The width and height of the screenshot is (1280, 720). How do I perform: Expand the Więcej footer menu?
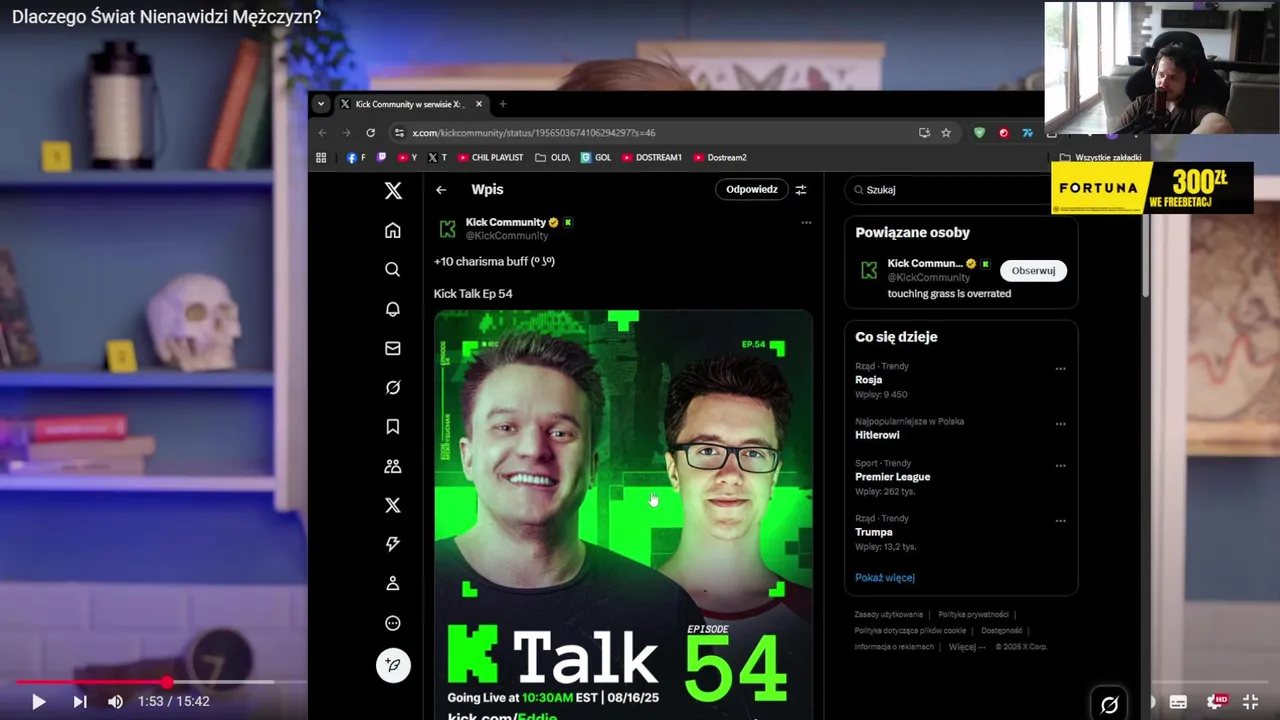(x=967, y=647)
